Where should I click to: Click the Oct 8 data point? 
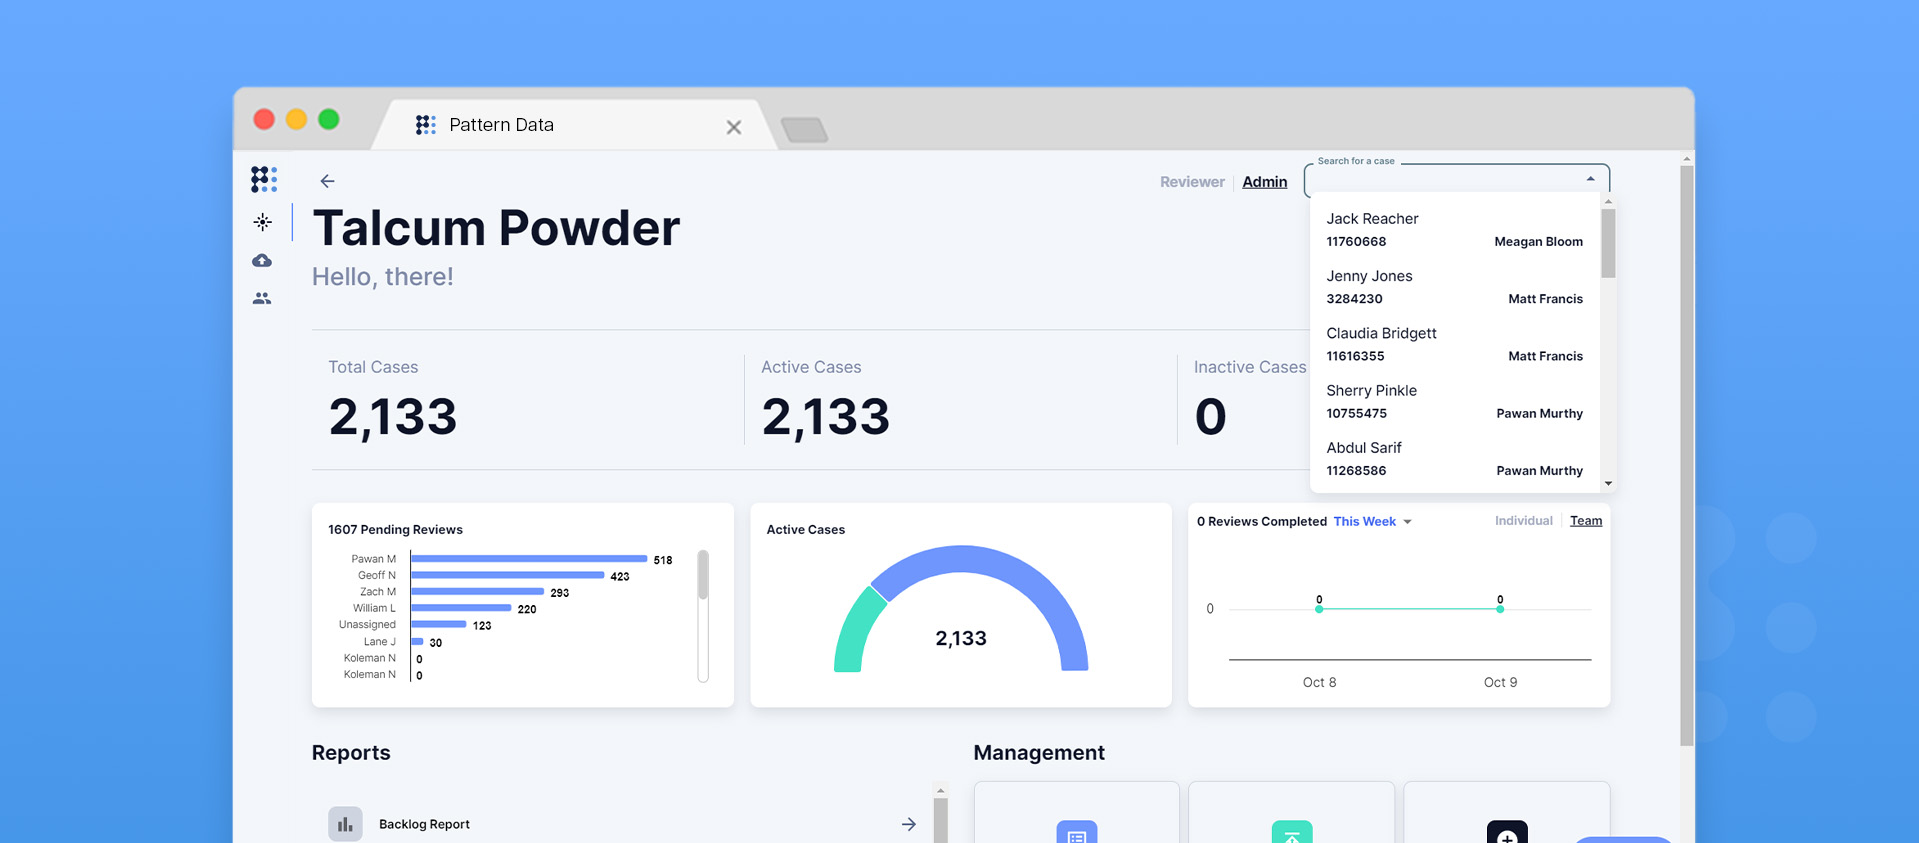[1319, 609]
